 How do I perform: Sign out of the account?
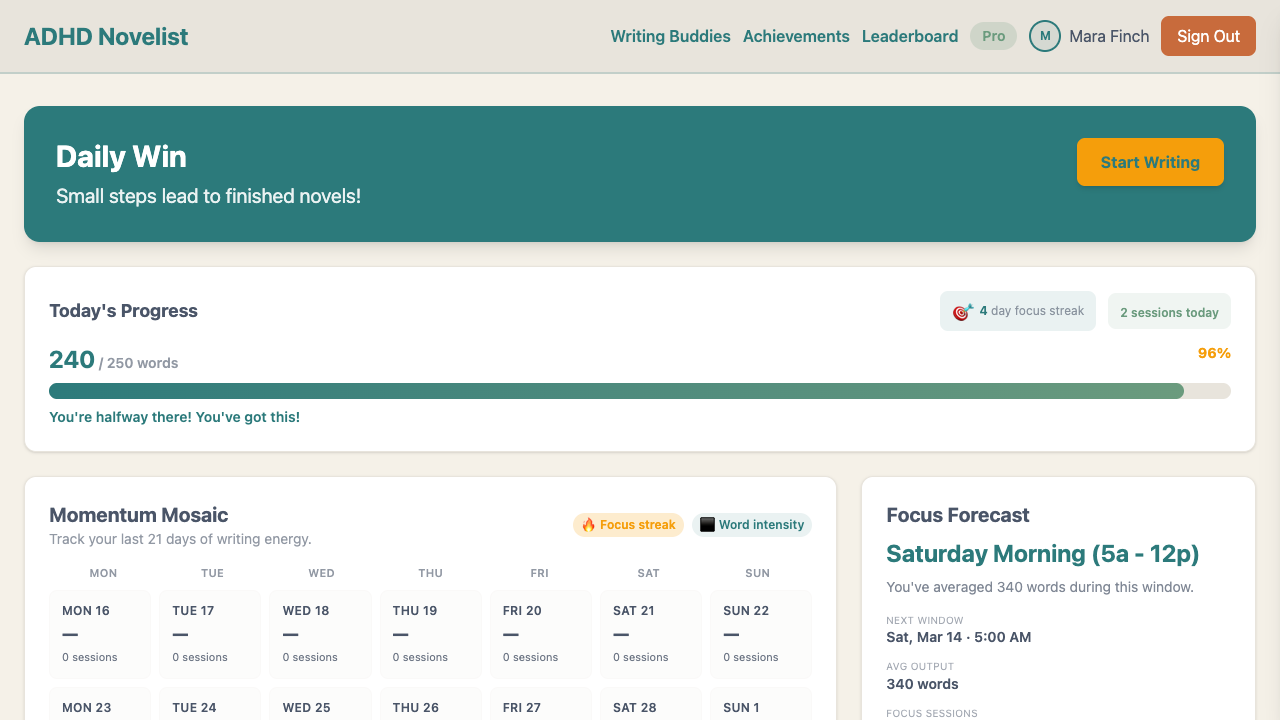coord(1208,36)
